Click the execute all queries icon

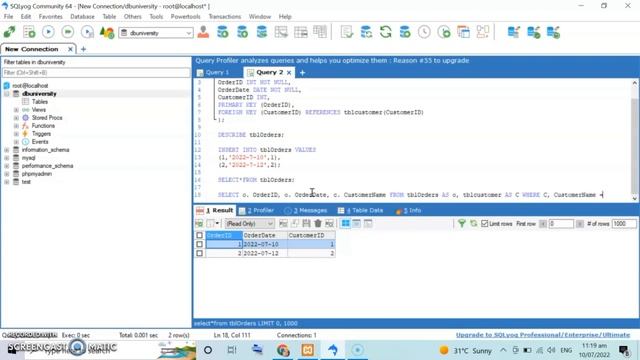[68, 32]
